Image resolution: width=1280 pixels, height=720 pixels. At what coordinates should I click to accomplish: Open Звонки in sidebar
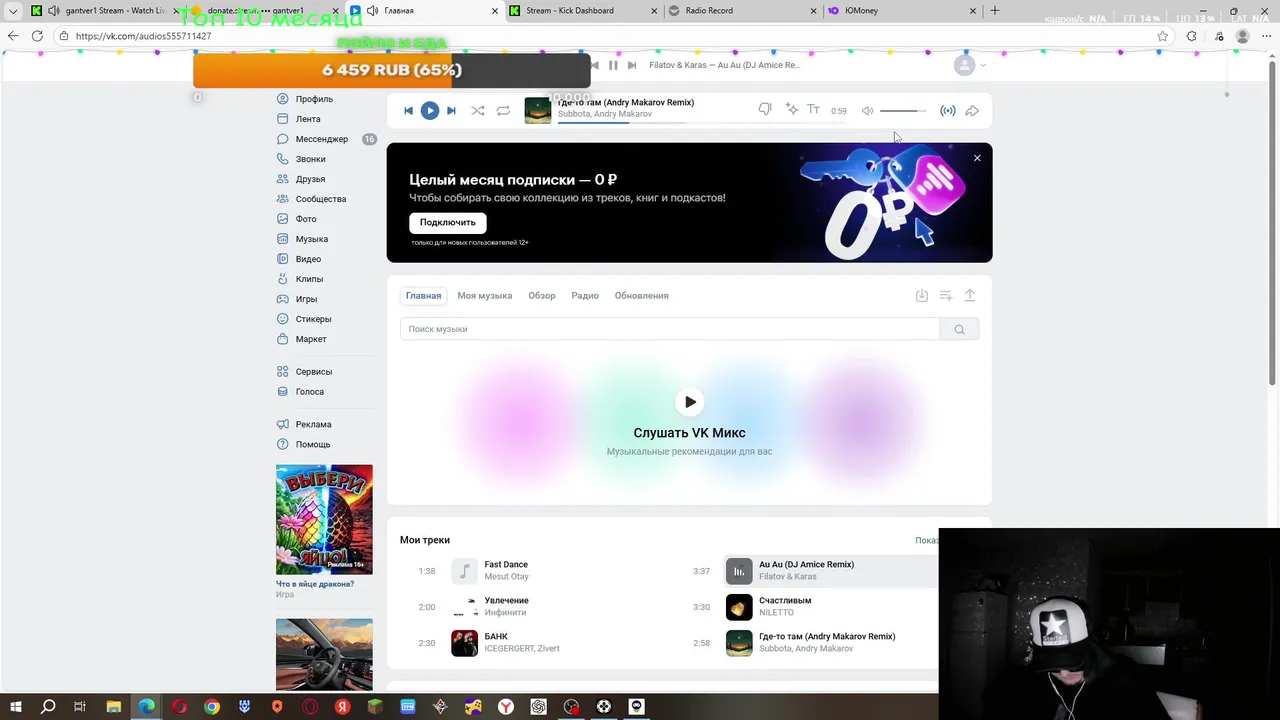[310, 159]
